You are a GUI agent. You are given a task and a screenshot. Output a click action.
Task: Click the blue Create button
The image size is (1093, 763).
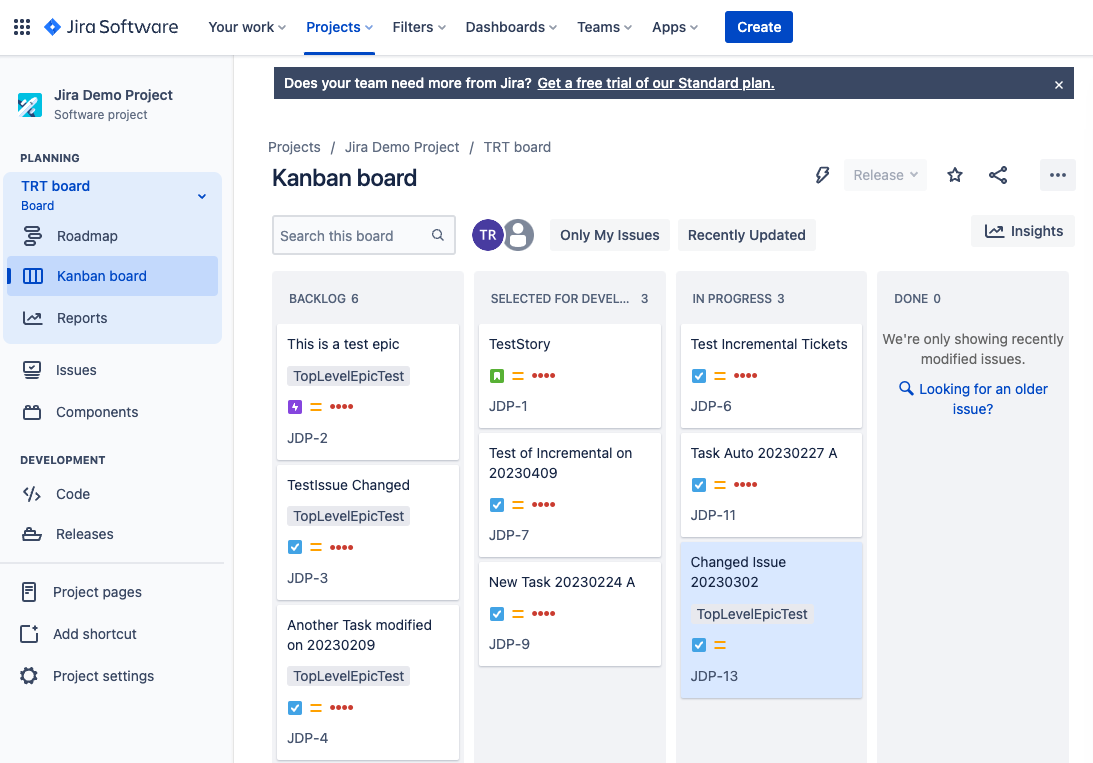click(758, 27)
